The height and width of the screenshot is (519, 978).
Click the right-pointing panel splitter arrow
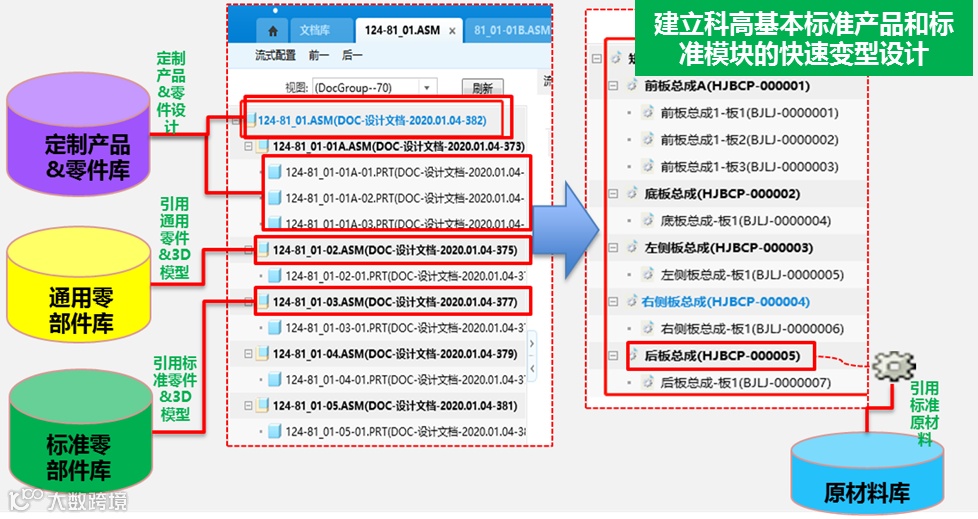pyautogui.click(x=532, y=344)
